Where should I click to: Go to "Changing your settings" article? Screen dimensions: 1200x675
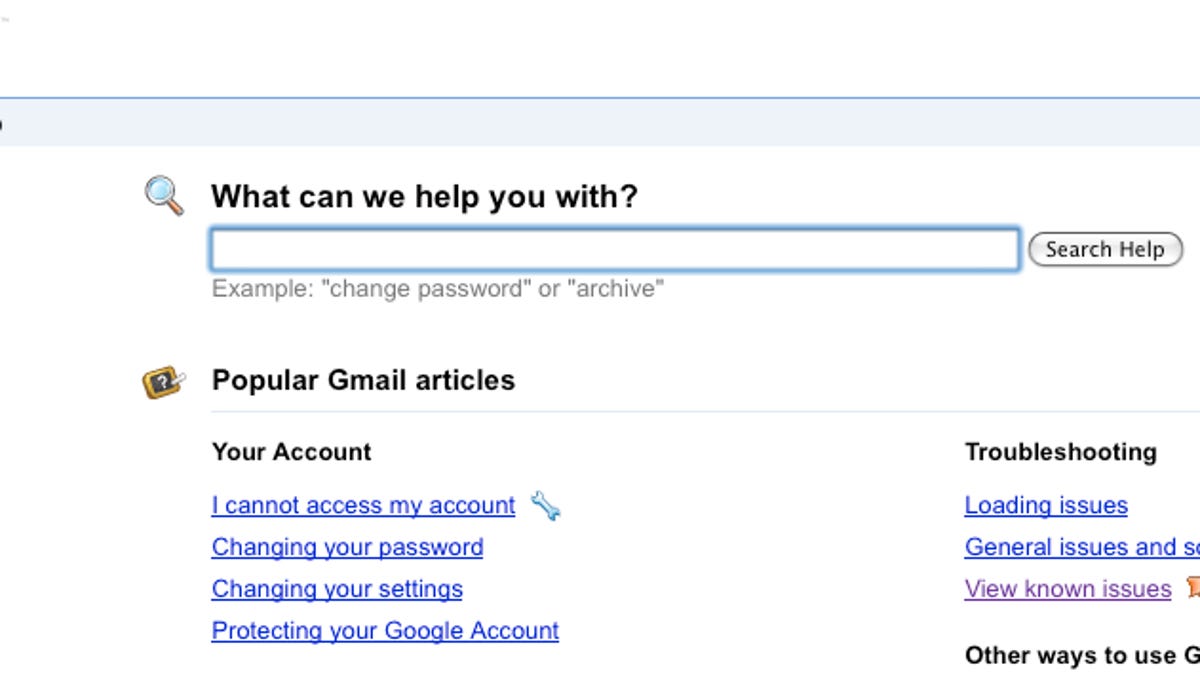pyautogui.click(x=337, y=590)
